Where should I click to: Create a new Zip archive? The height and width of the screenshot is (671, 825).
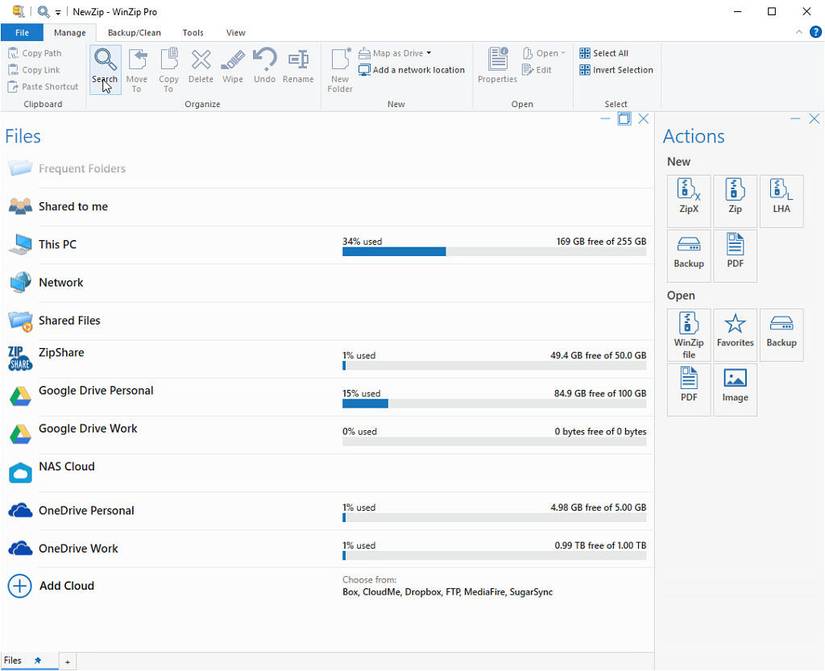[x=735, y=201]
